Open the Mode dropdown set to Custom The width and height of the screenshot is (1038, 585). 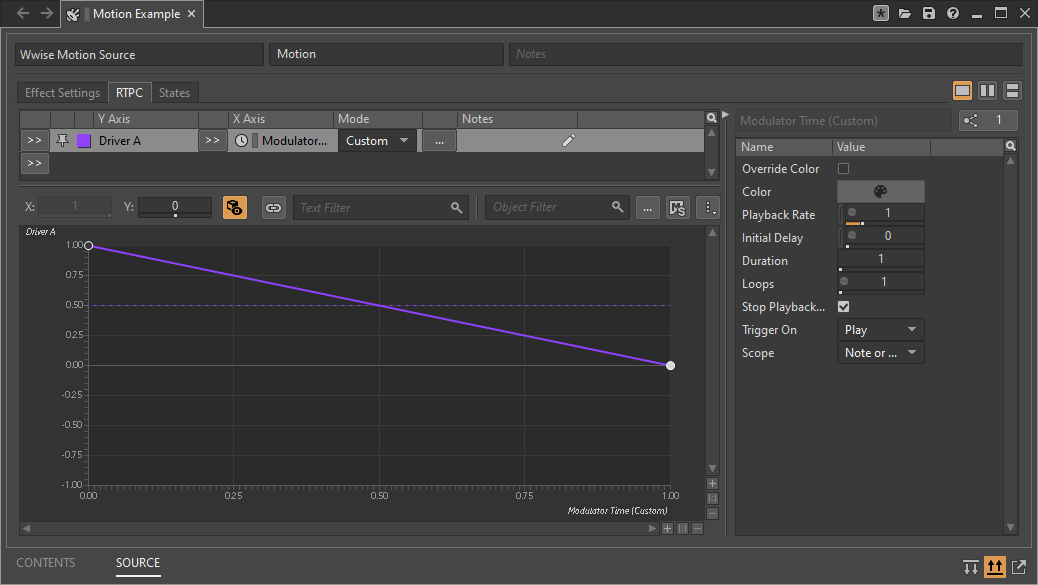coord(378,141)
